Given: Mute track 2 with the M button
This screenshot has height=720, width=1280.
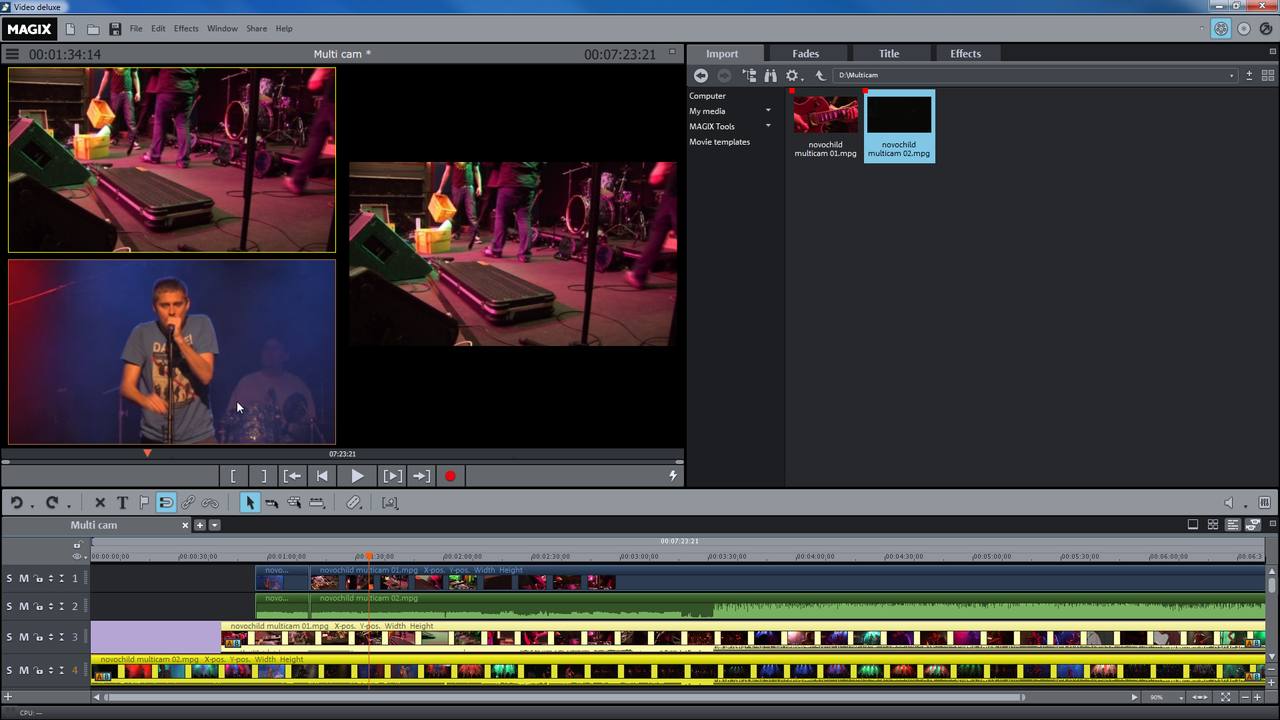Looking at the screenshot, I should [24, 607].
